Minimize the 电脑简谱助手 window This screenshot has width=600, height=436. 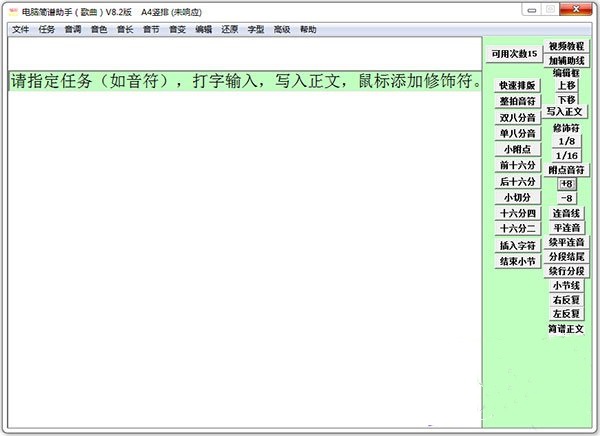tap(532, 10)
